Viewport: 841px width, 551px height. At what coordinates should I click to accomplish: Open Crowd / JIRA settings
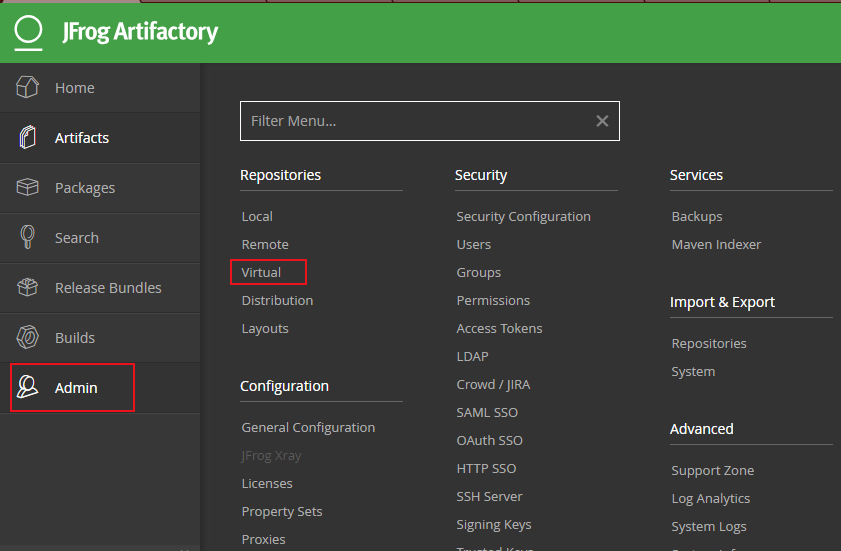point(493,384)
